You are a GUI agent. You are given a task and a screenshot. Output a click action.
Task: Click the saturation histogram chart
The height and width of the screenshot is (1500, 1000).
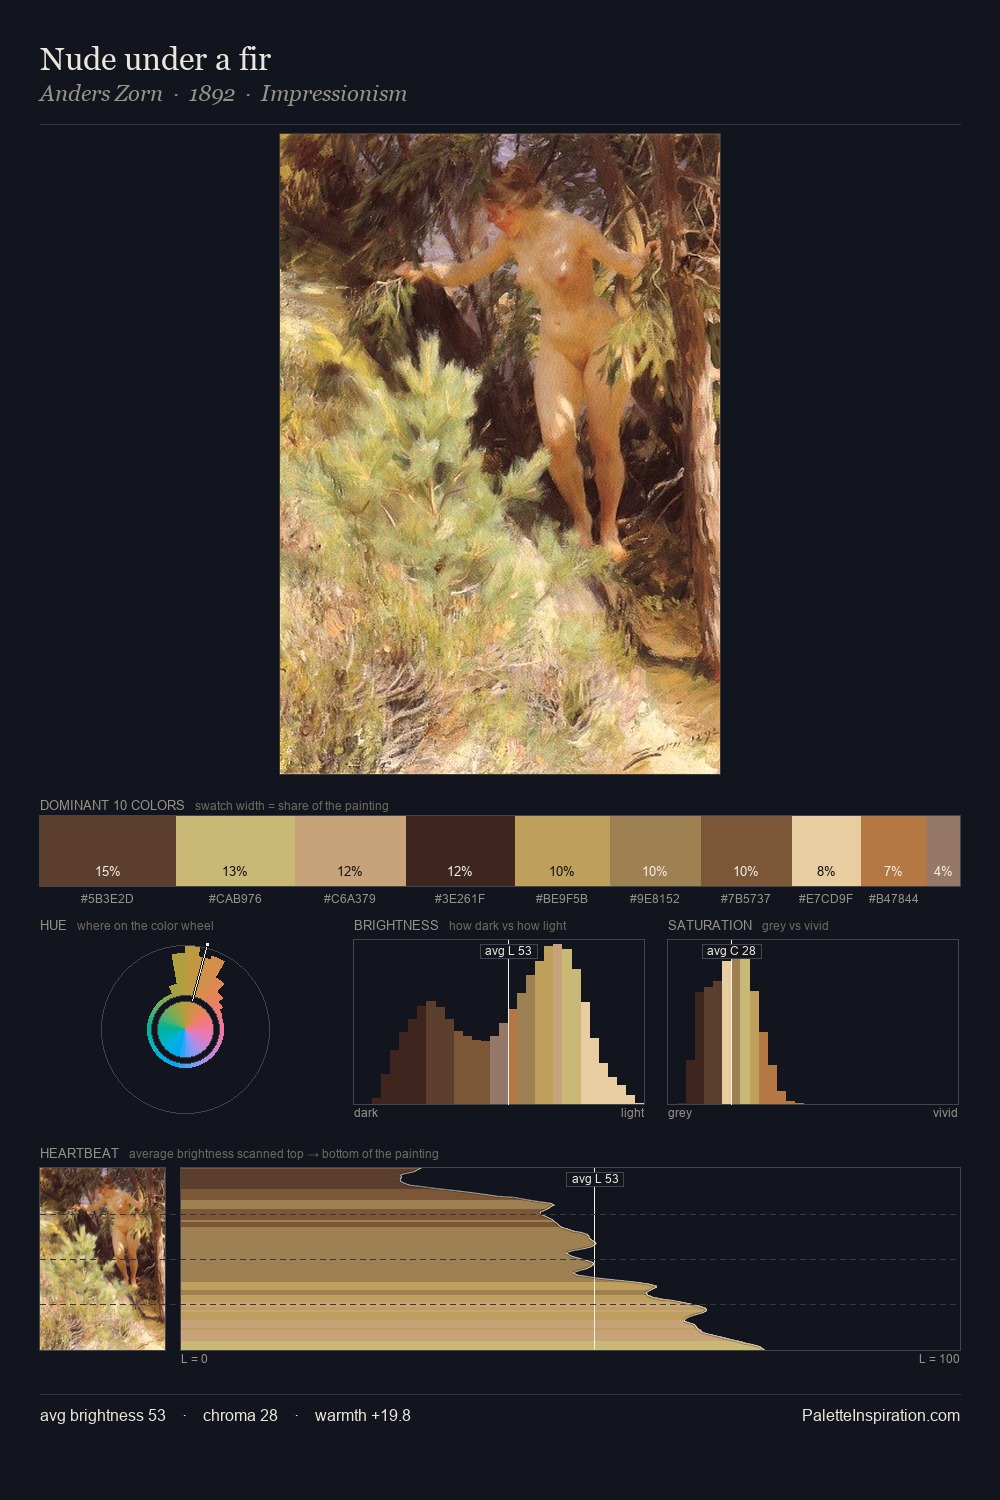(x=813, y=1022)
